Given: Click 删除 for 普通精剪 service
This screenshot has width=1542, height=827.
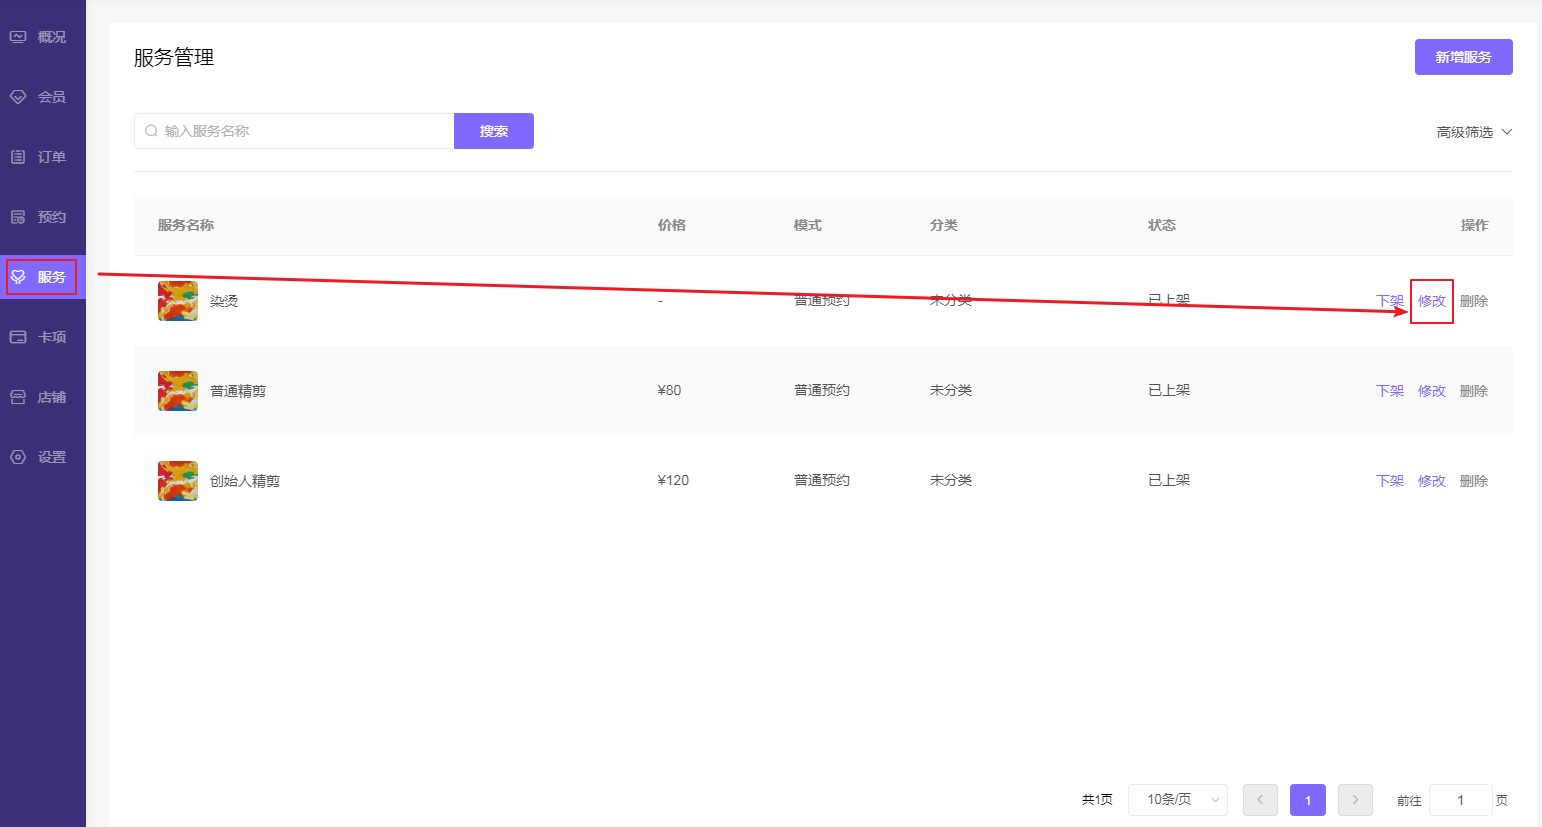Looking at the screenshot, I should coord(1474,391).
